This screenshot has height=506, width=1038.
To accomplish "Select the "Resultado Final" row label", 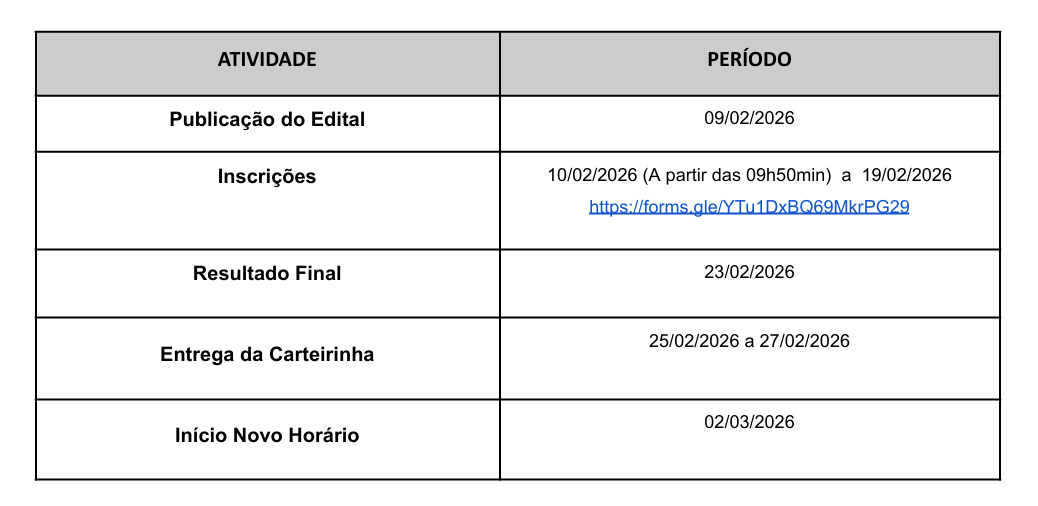I will (x=267, y=273).
